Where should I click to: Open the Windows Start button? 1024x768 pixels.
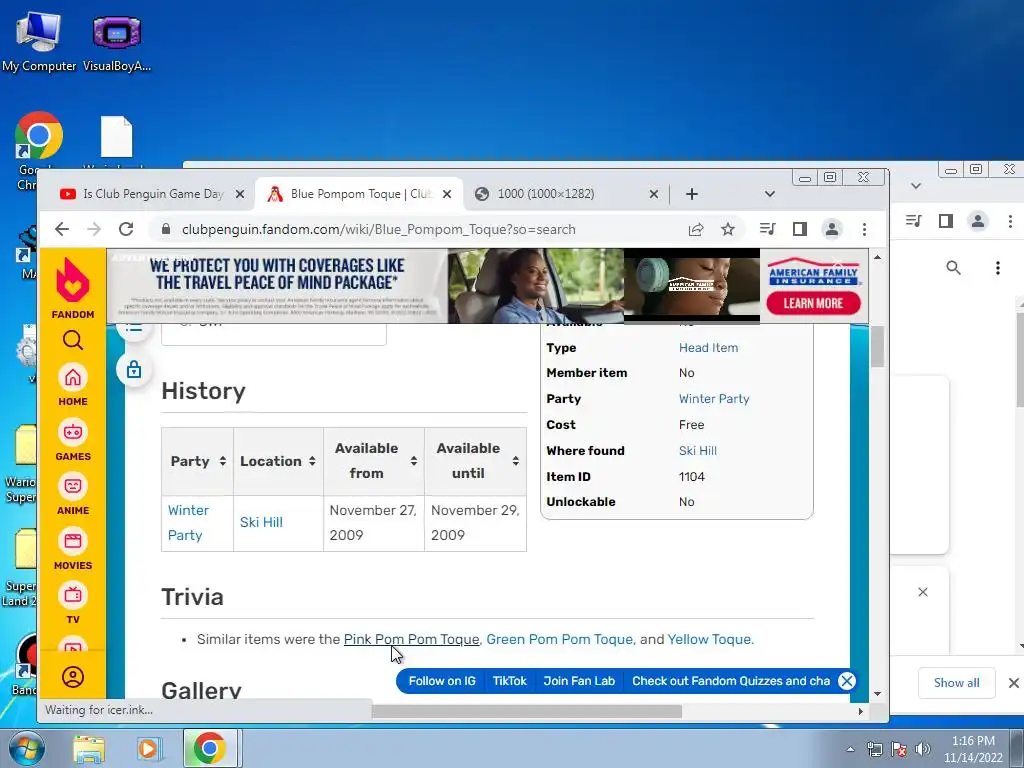coord(25,748)
